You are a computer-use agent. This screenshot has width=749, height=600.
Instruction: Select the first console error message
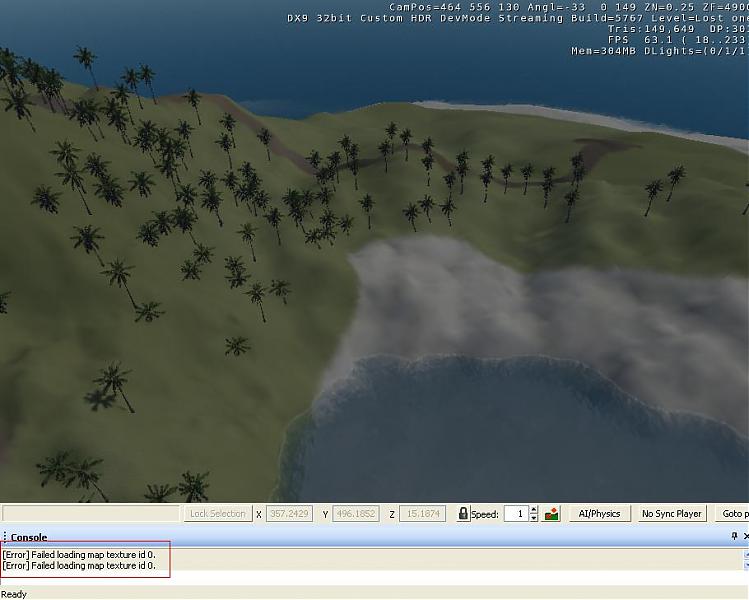[x=79, y=554]
